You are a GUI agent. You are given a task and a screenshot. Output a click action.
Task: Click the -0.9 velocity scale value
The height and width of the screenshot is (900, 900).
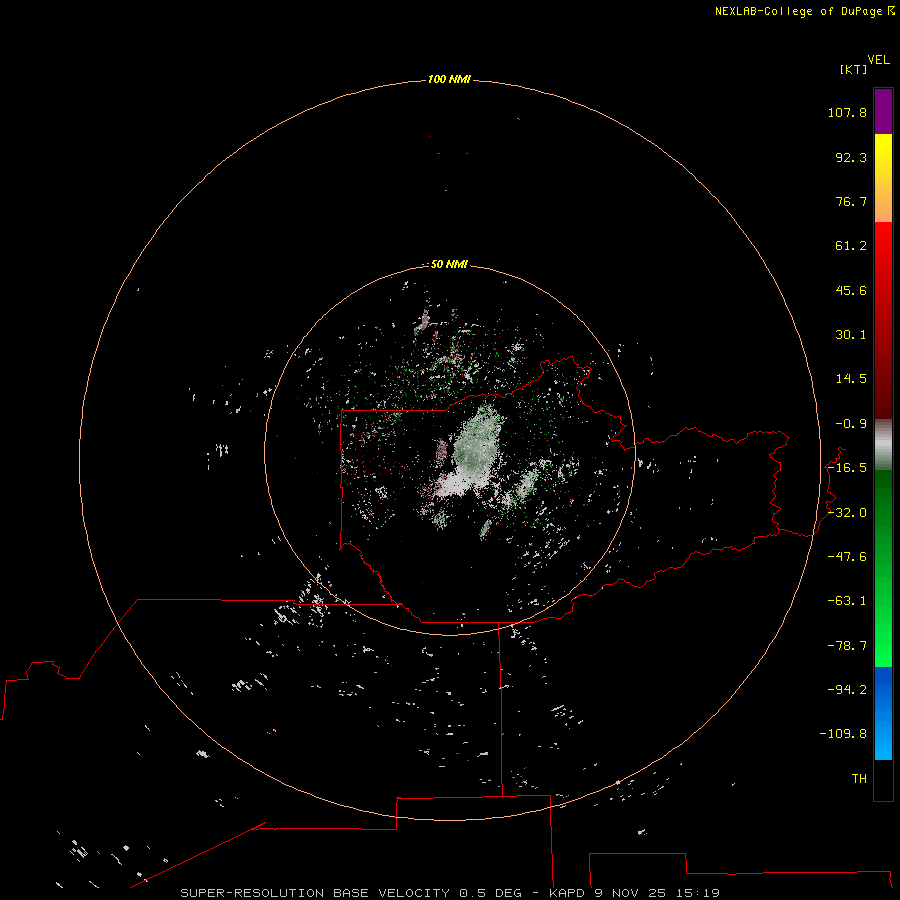[x=851, y=424]
